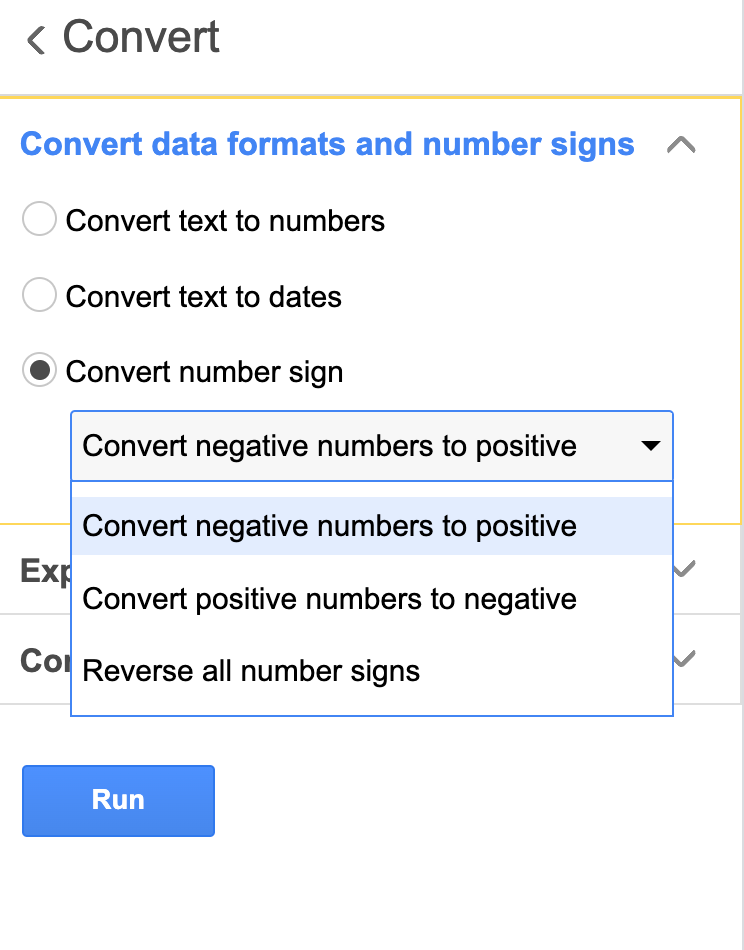Select the Convert text to numbers option
This screenshot has width=744, height=950.
[x=38, y=219]
